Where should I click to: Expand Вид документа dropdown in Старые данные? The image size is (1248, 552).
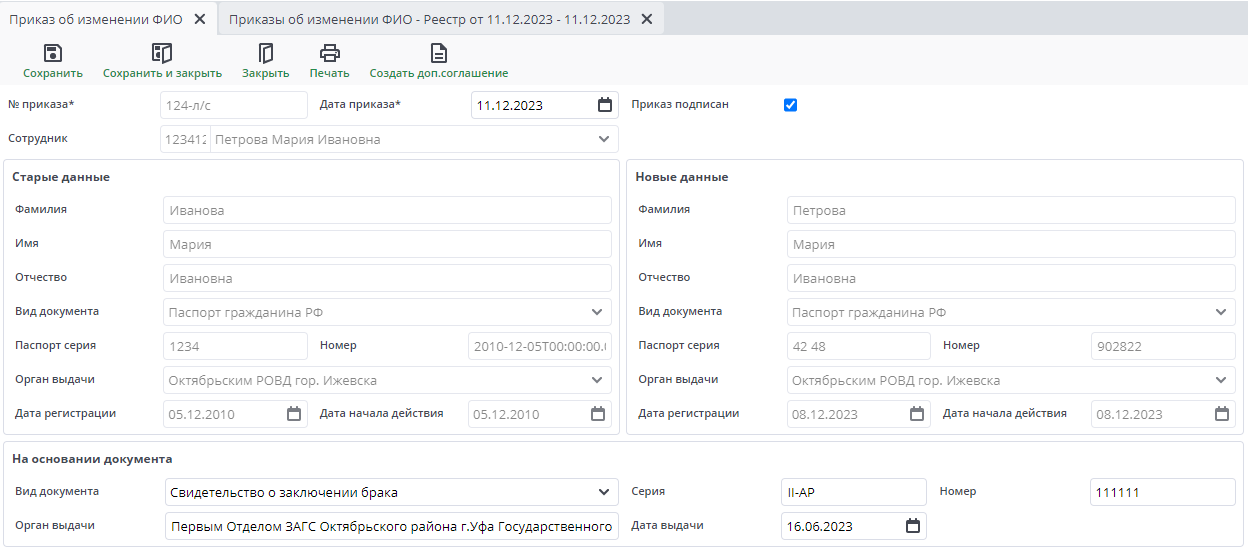pos(597,312)
